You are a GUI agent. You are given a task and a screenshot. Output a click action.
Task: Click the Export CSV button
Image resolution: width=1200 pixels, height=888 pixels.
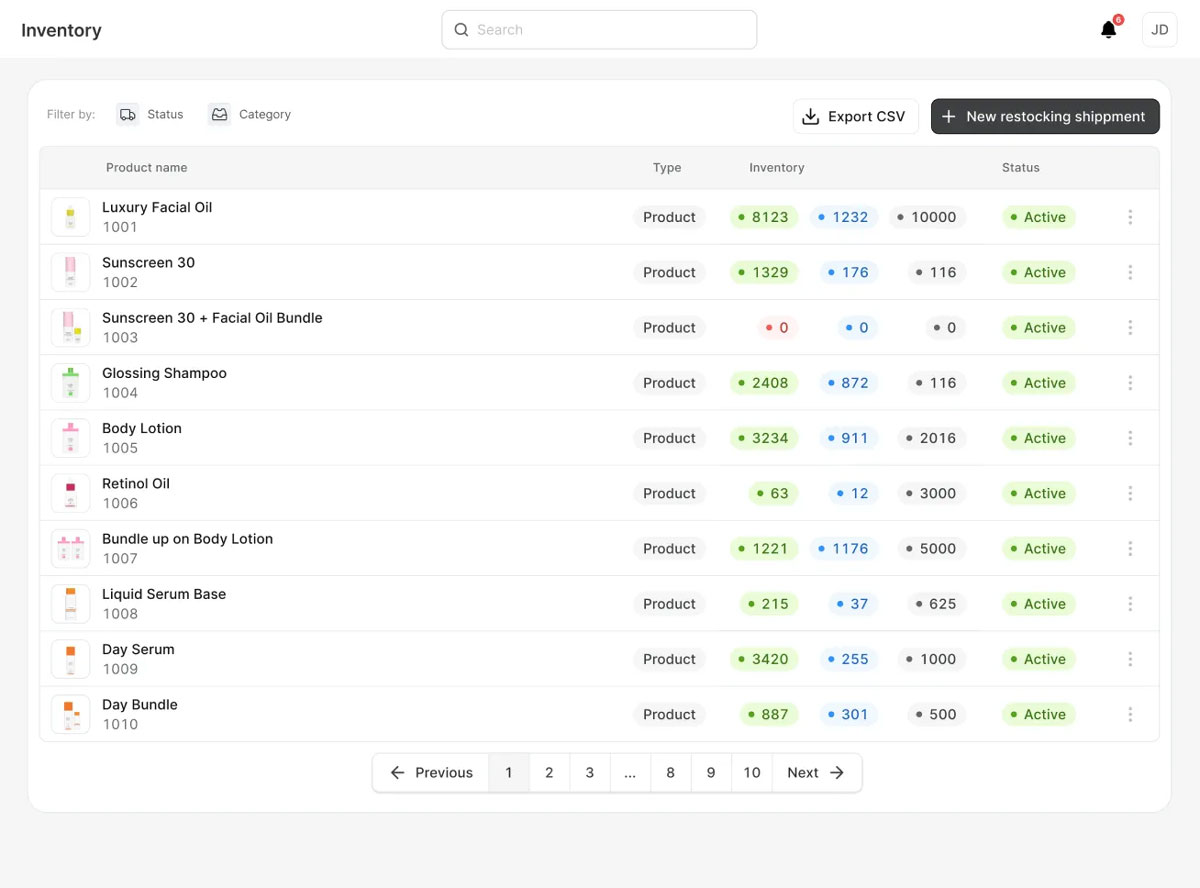click(855, 116)
